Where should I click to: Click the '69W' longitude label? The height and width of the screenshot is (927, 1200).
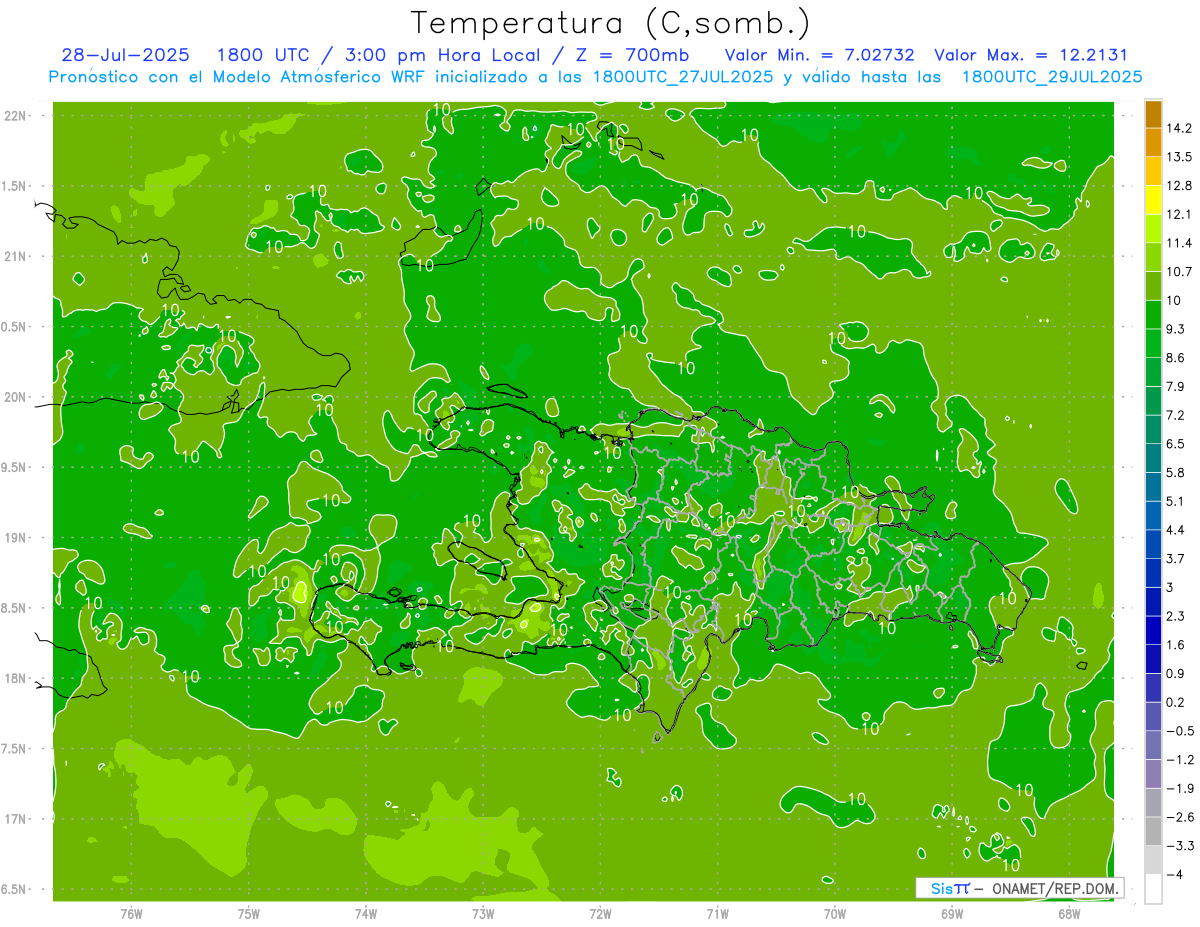tap(952, 913)
